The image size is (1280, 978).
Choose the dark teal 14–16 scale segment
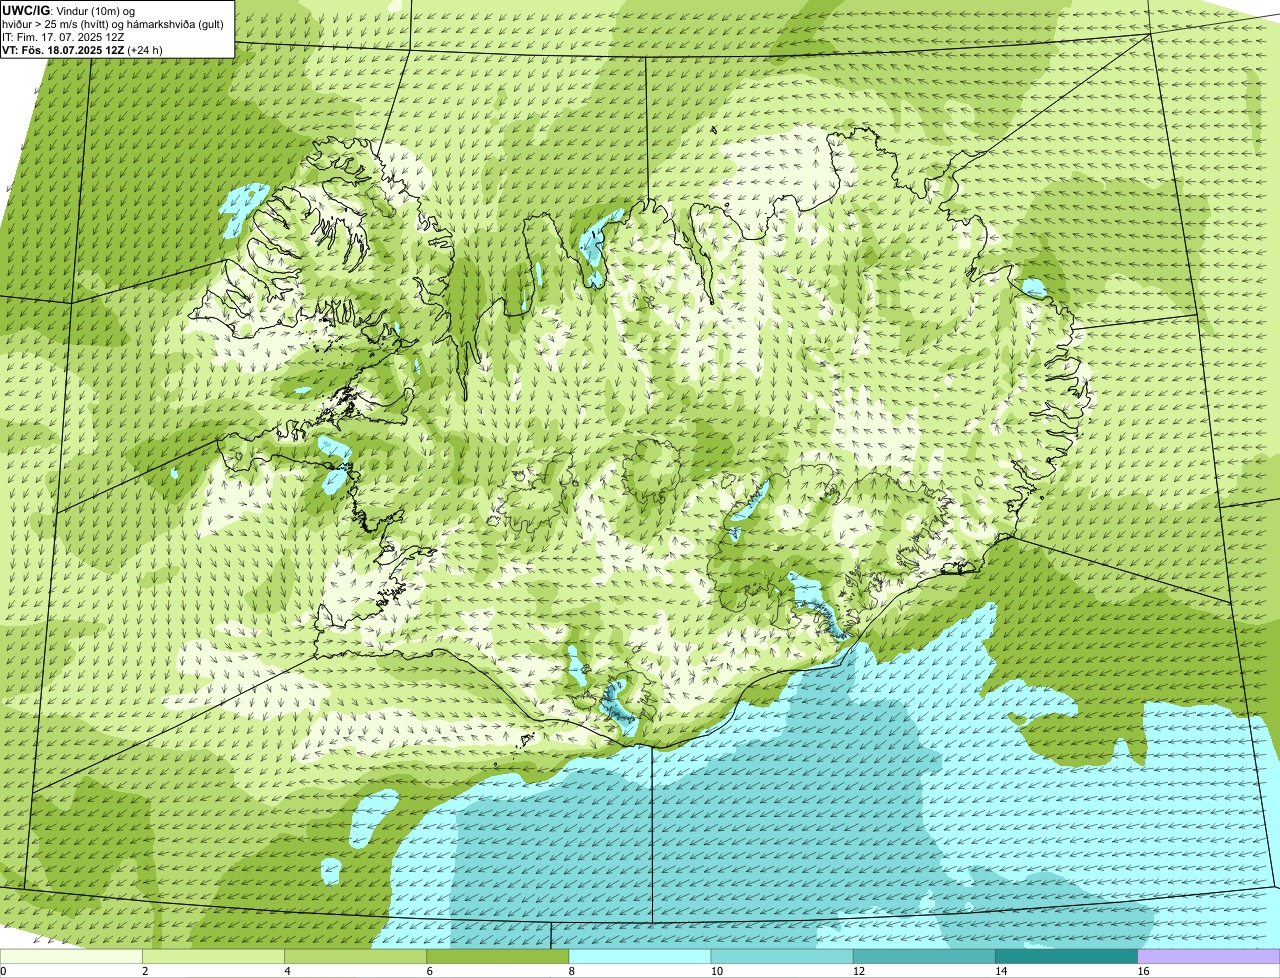tap(1066, 957)
